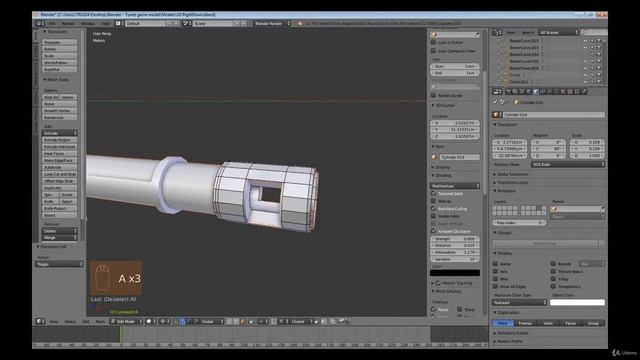Toggle Textured Solid checkbox

[433, 193]
